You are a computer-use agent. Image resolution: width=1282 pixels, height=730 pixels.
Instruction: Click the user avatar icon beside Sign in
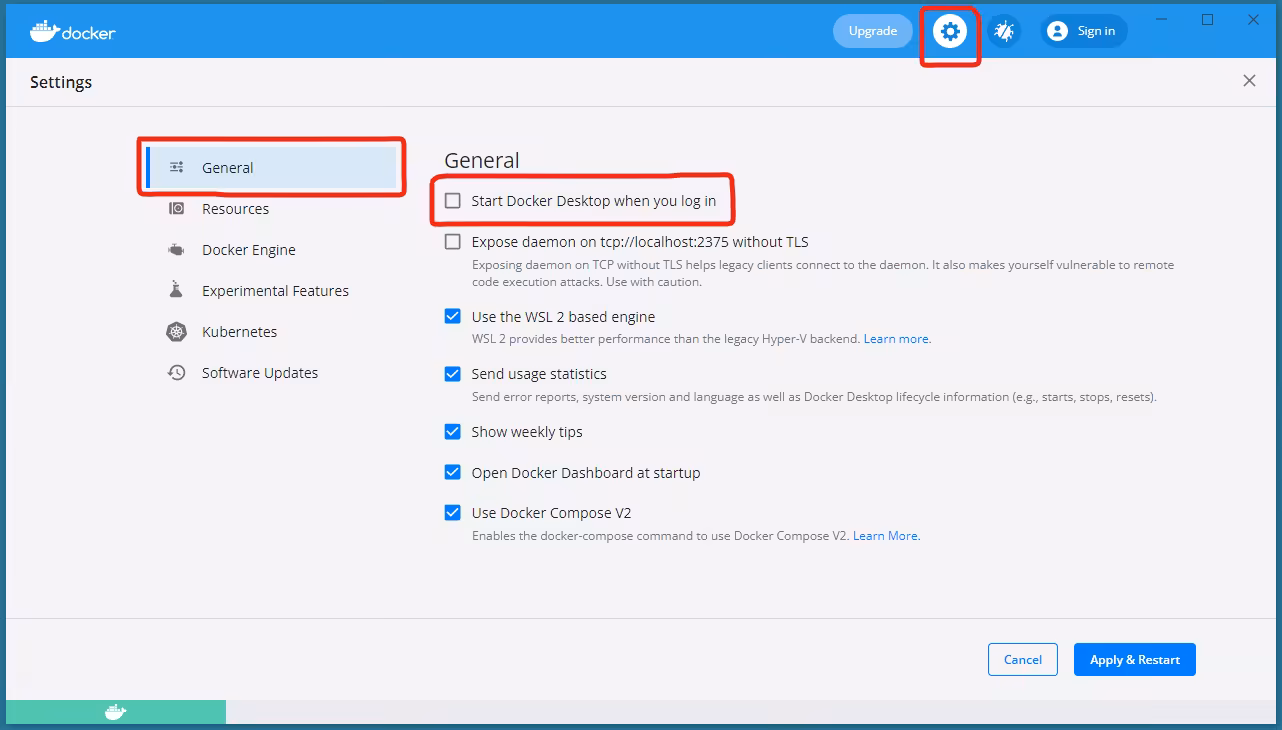(1057, 31)
